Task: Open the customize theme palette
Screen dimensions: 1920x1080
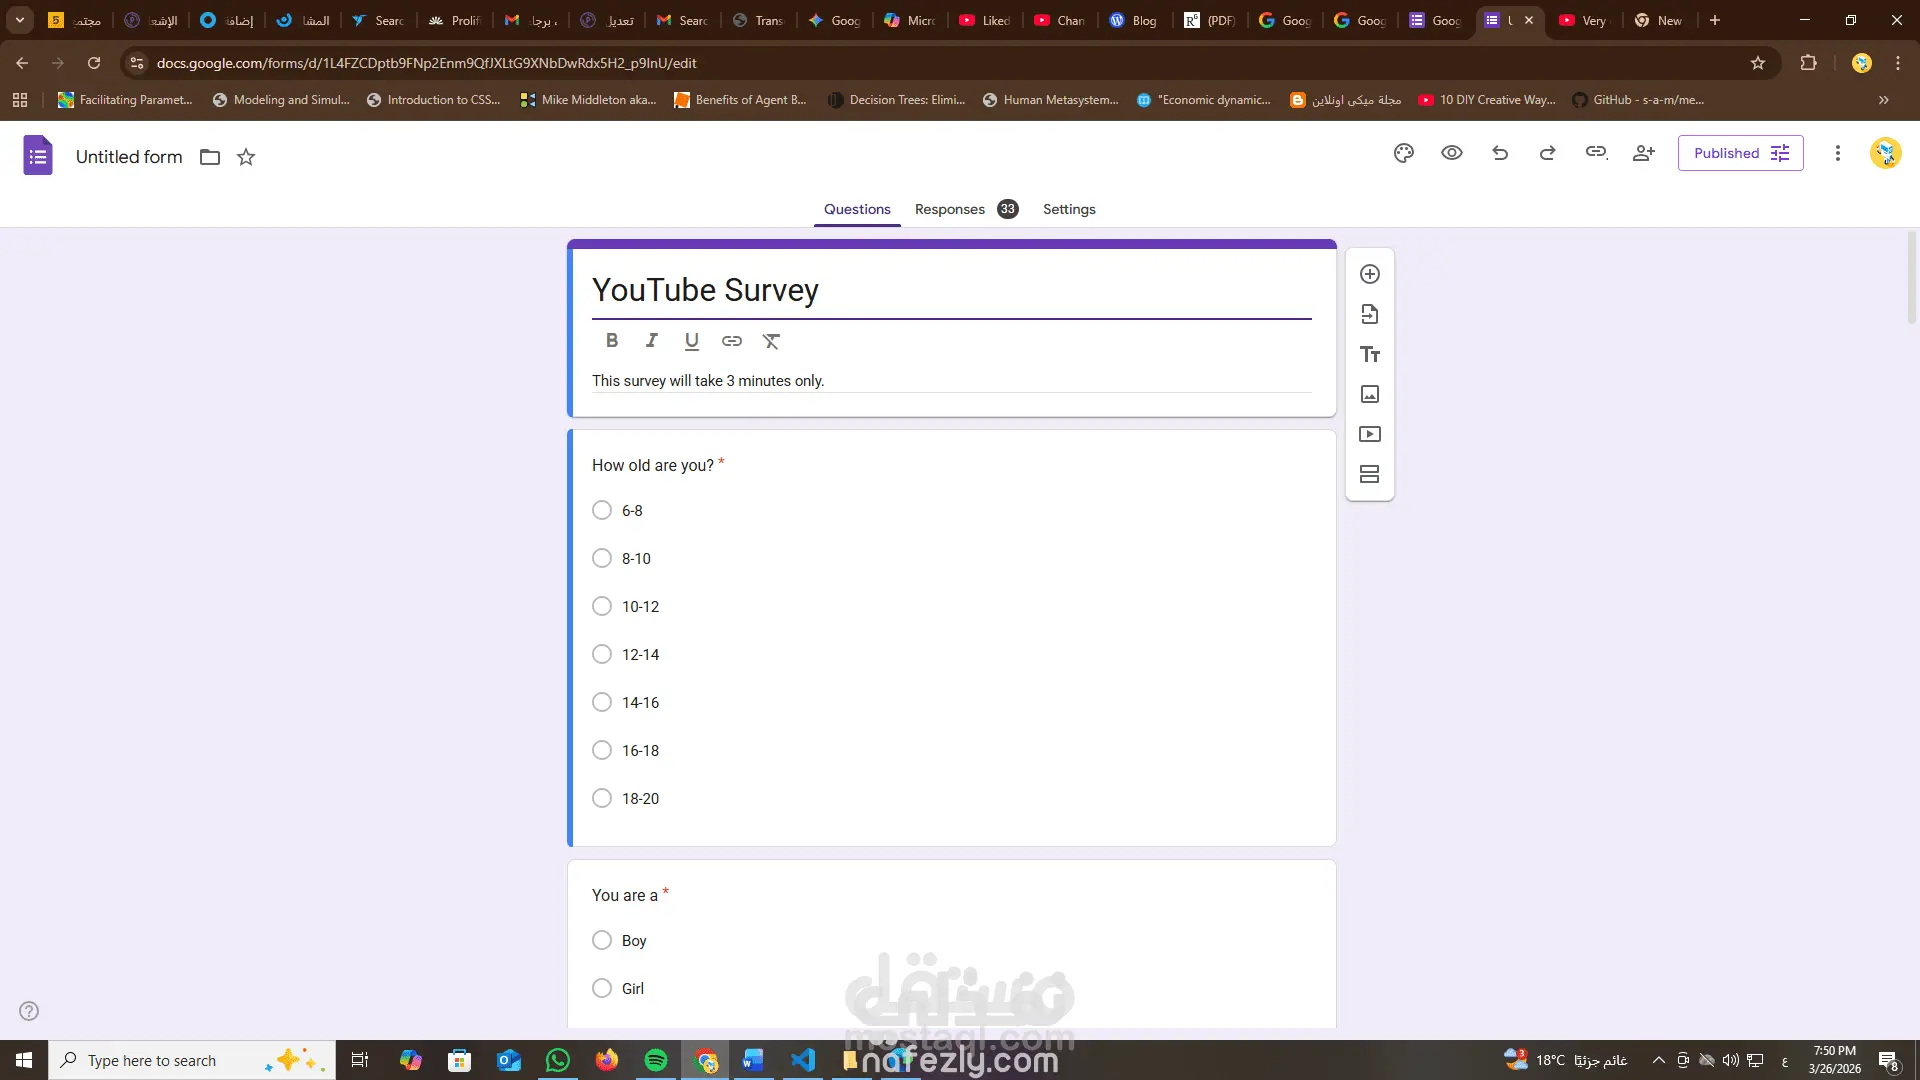Action: point(1404,153)
